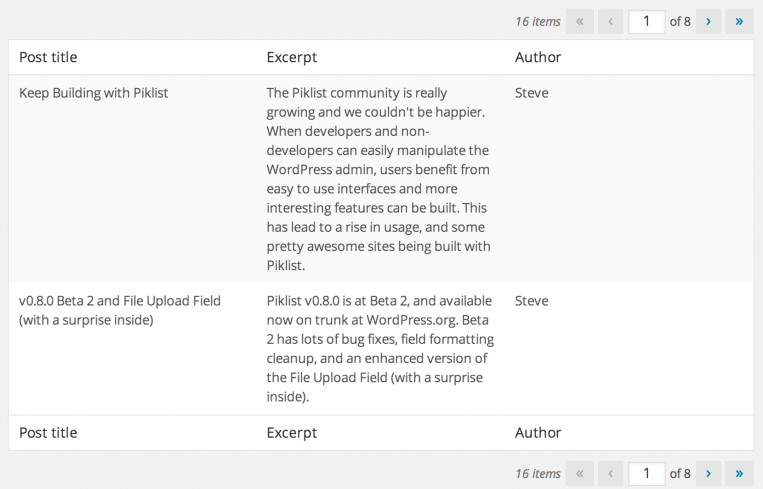Go to first page using top pagination

pyautogui.click(x=579, y=21)
